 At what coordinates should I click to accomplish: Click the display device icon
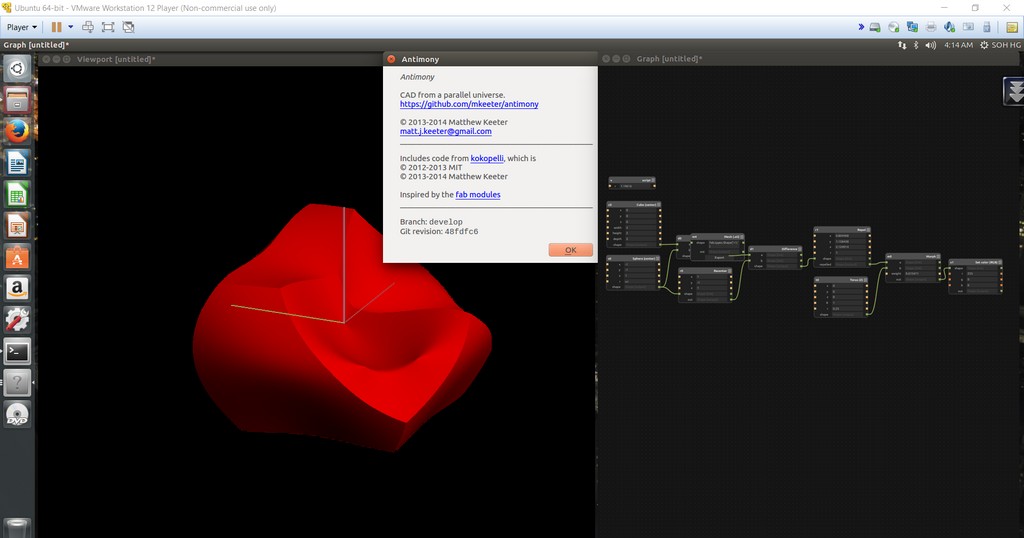[x=968, y=27]
